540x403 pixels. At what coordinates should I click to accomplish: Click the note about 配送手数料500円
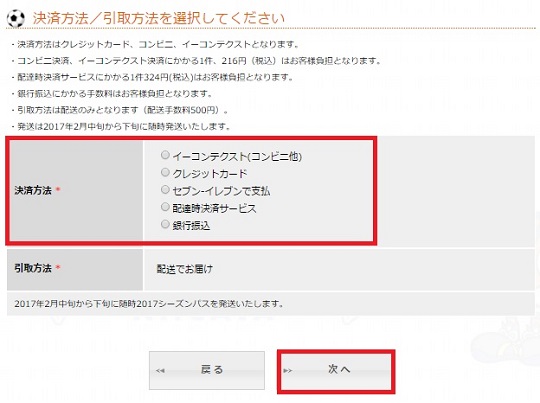pos(122,110)
